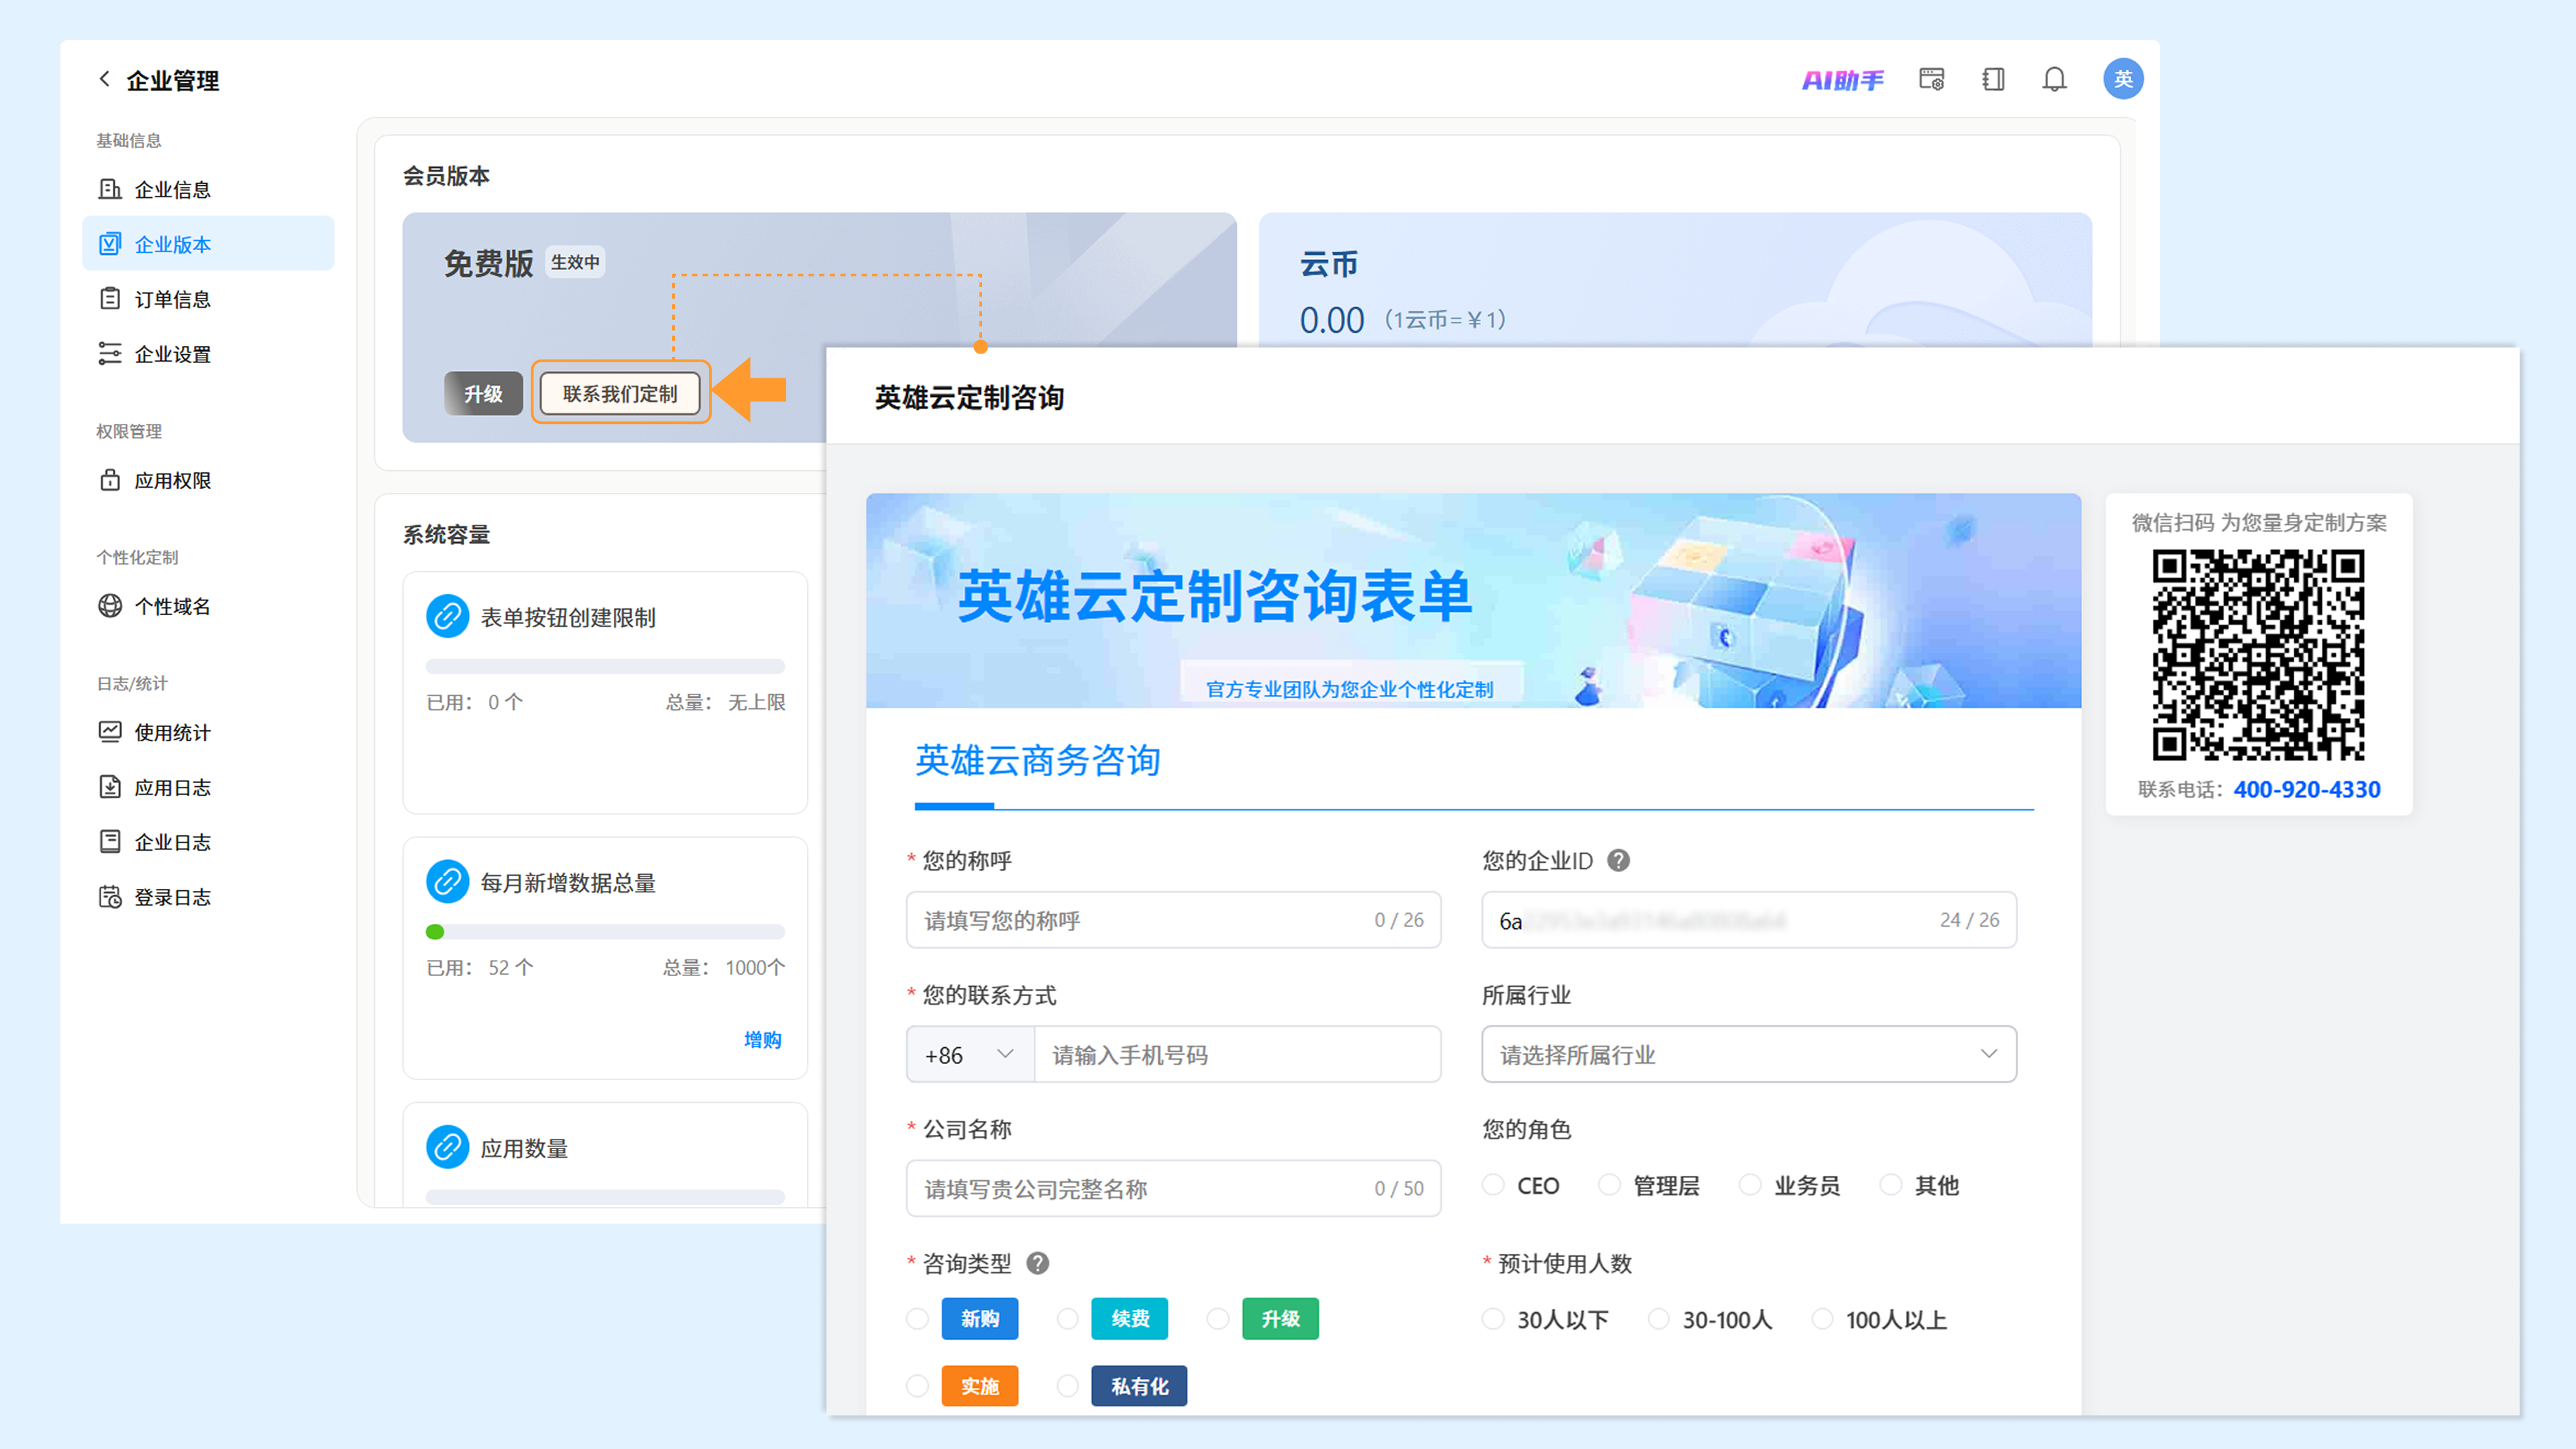Viewport: 2576px width, 1449px height.
Task: Click the link icon beside 表单按钮创建限制
Action: click(x=447, y=617)
